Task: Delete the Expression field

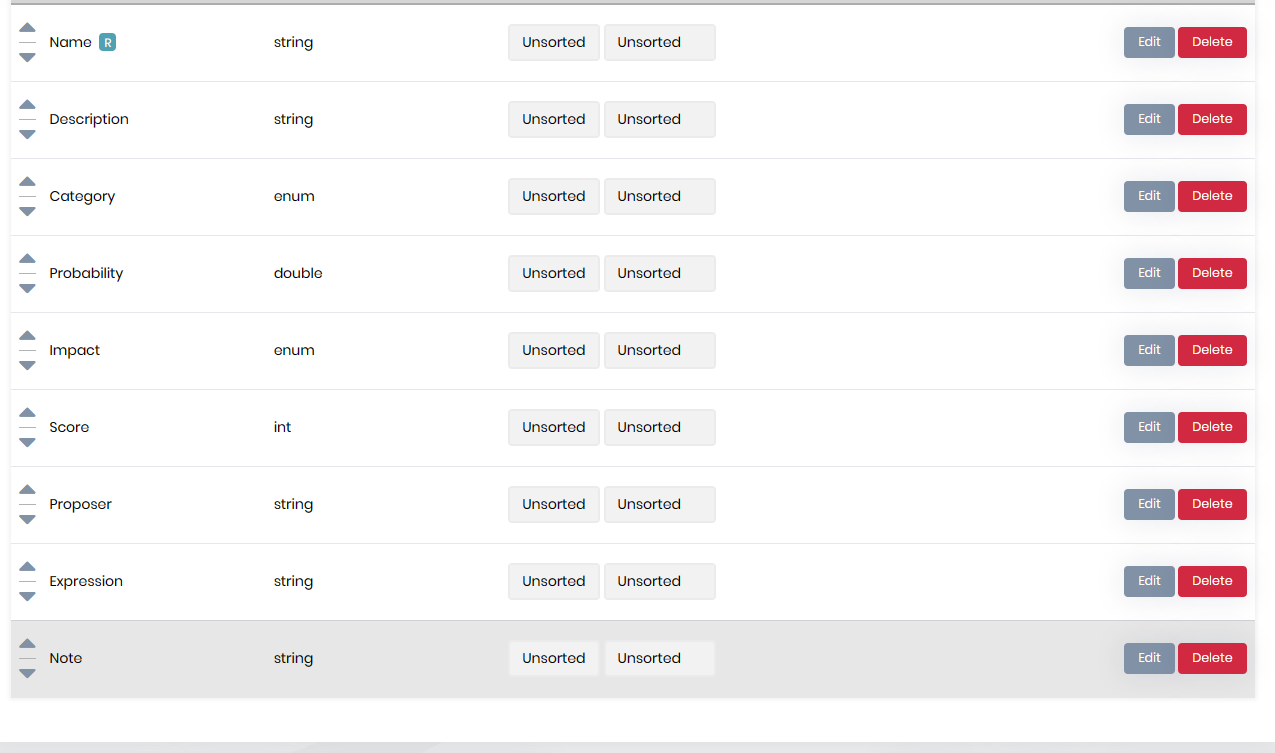Action: click(x=1212, y=581)
